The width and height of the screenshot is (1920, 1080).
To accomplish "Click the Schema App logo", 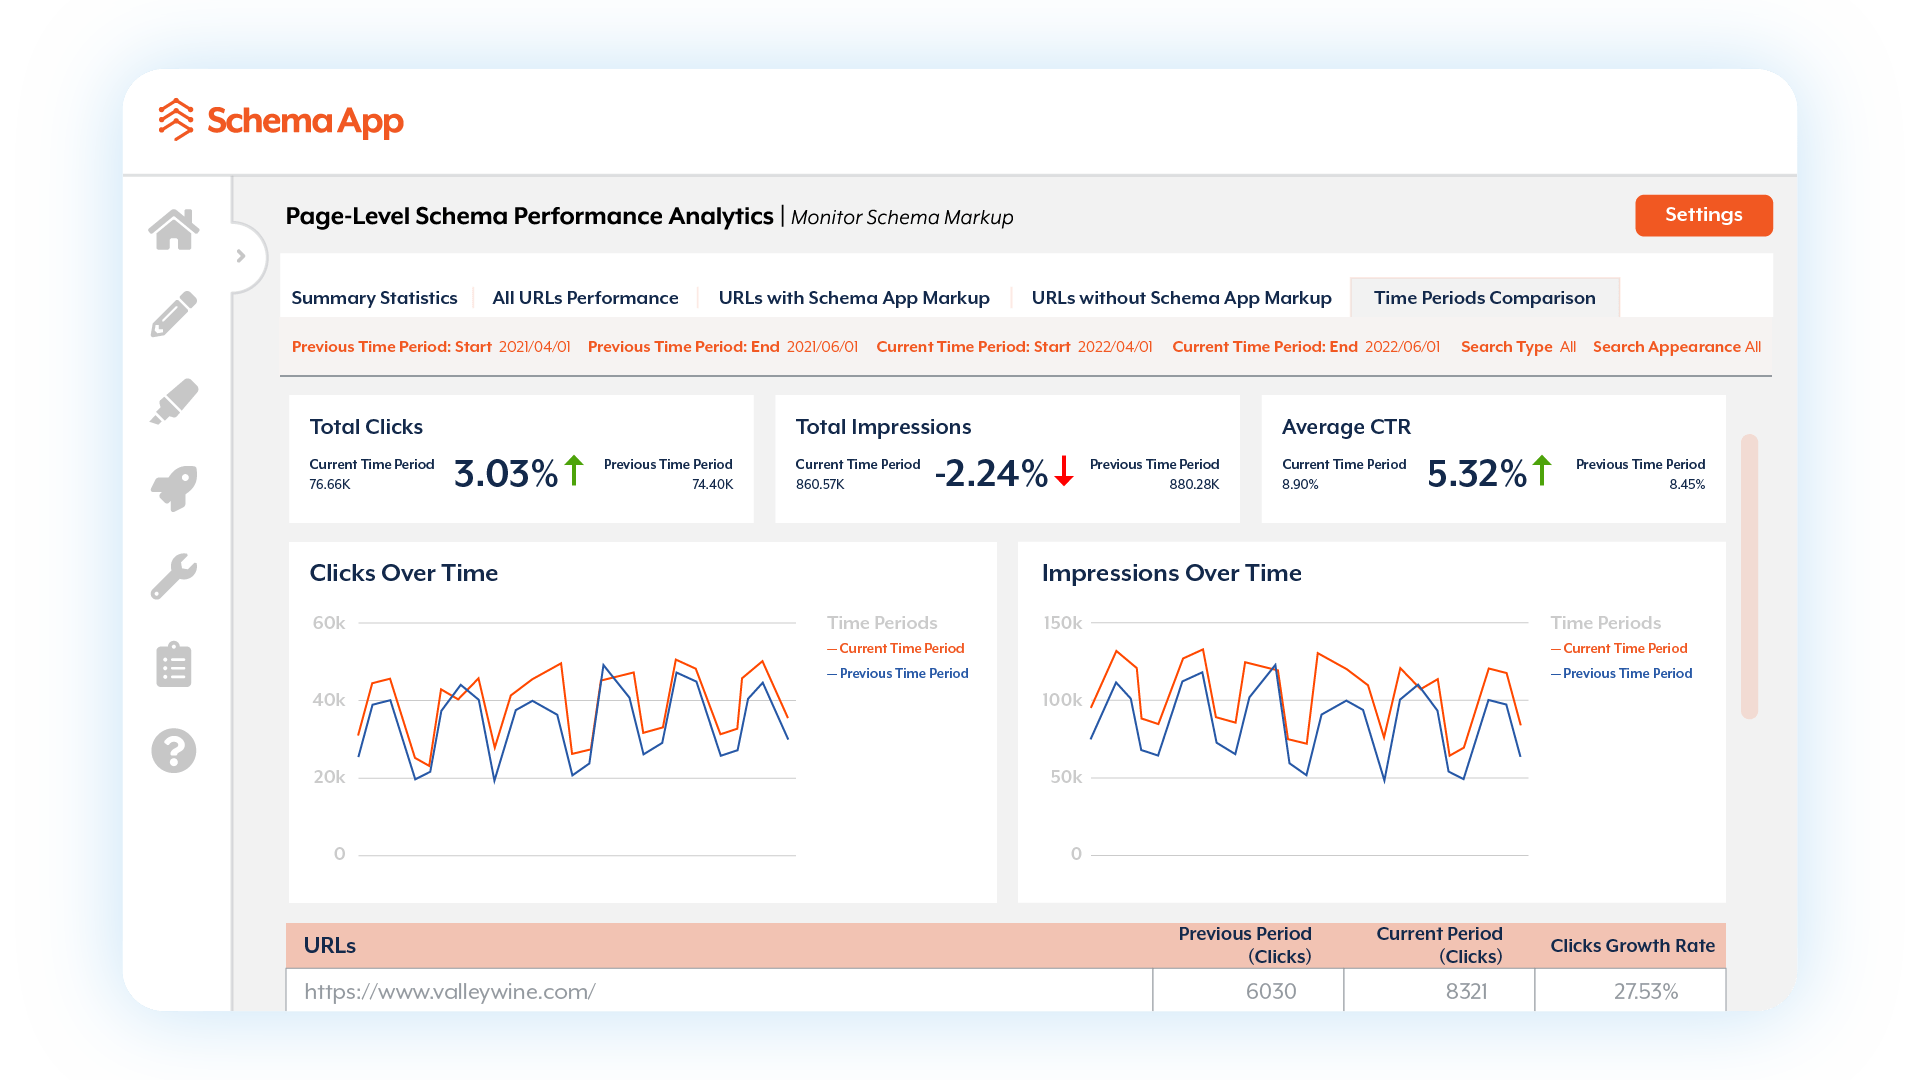I will tap(281, 121).
